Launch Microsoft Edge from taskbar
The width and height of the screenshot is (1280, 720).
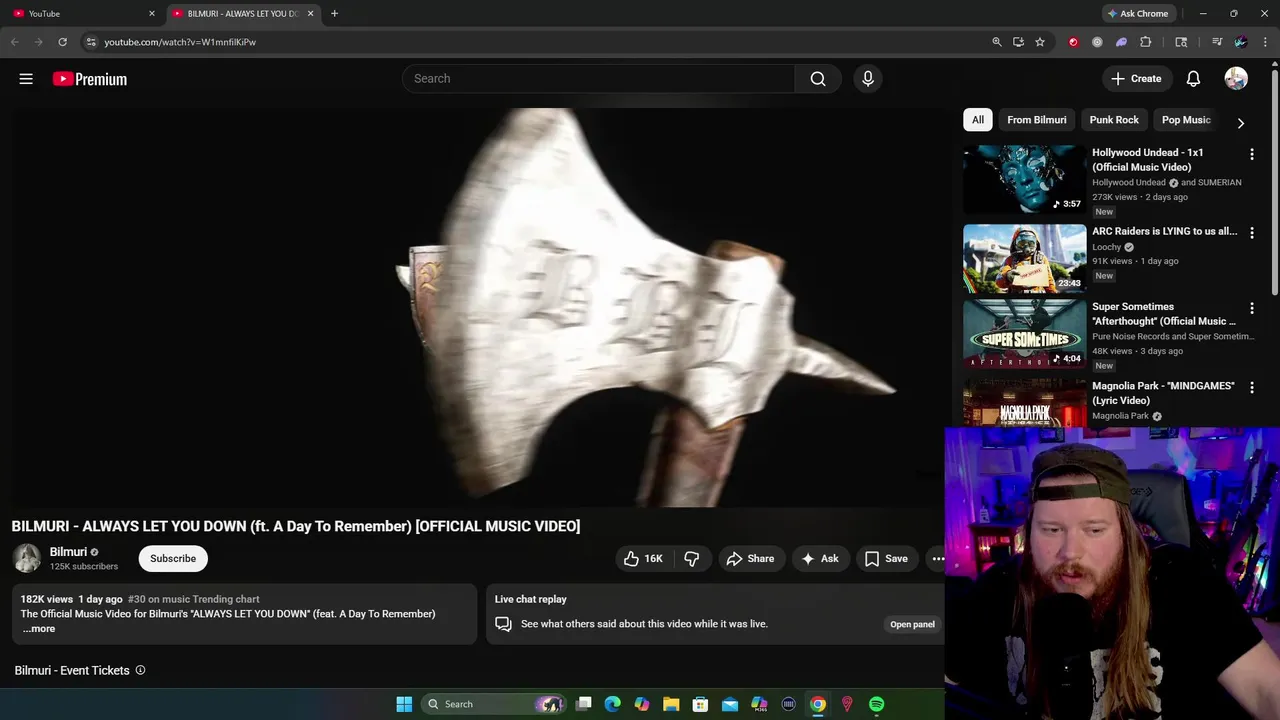coord(613,704)
